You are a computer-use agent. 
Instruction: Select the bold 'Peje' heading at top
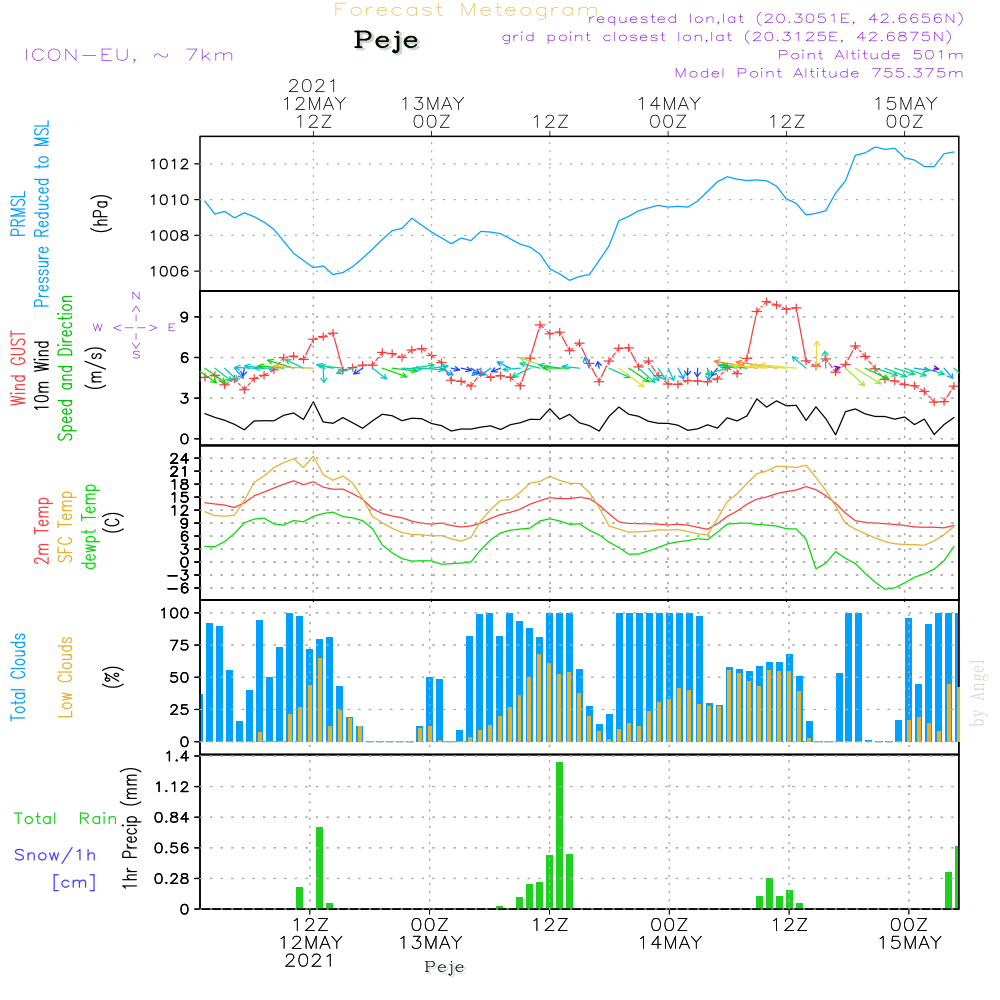tap(386, 40)
